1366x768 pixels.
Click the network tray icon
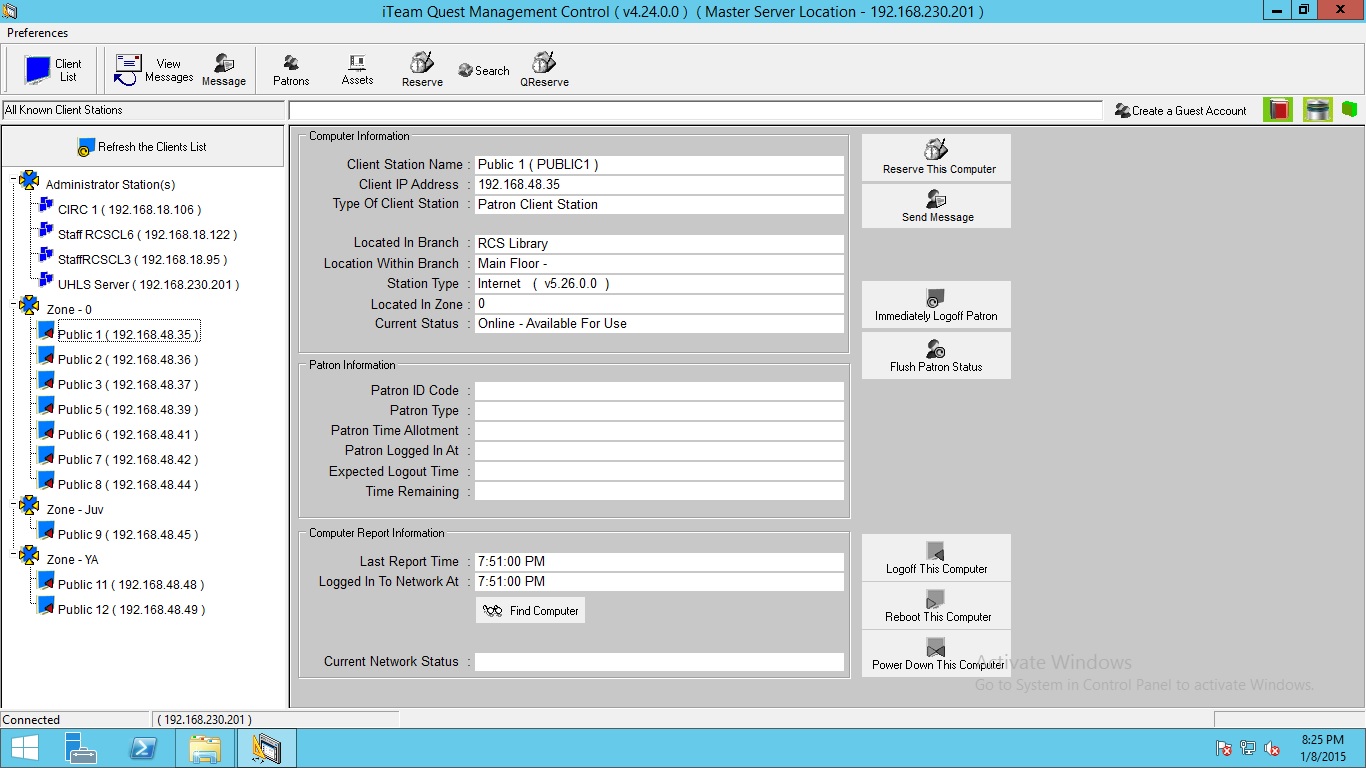tap(1248, 748)
